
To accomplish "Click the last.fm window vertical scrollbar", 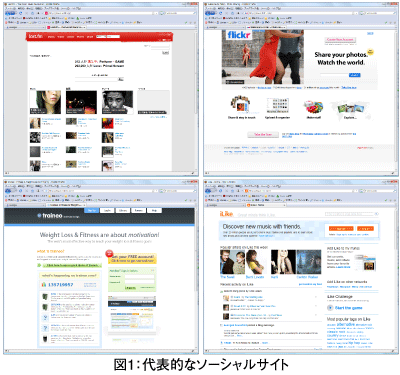I will 196,100.
